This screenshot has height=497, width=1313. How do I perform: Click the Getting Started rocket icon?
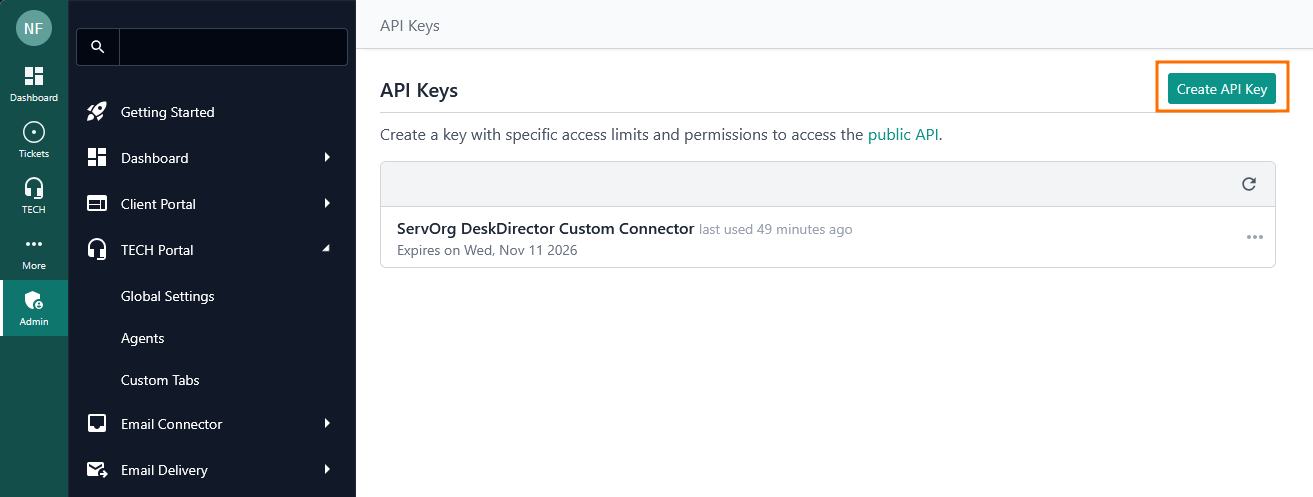97,112
